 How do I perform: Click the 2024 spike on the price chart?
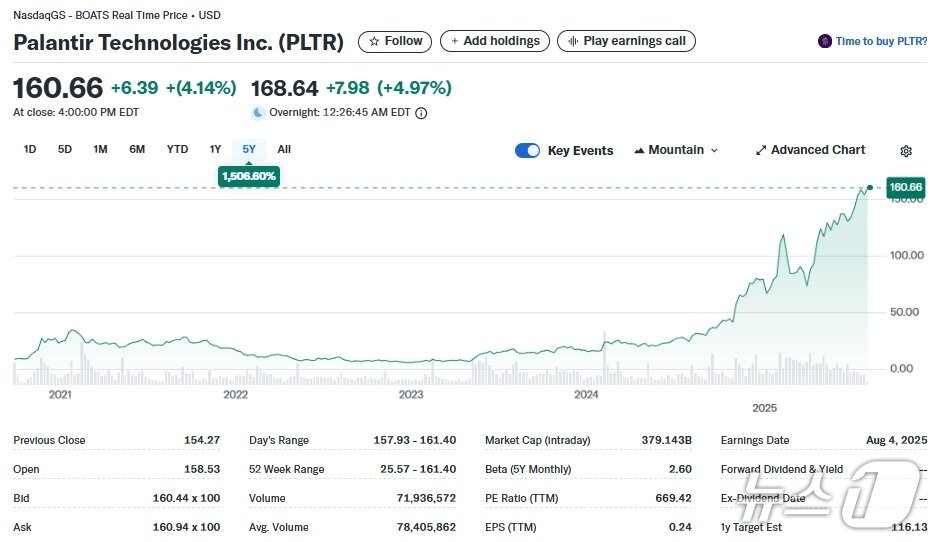point(604,334)
